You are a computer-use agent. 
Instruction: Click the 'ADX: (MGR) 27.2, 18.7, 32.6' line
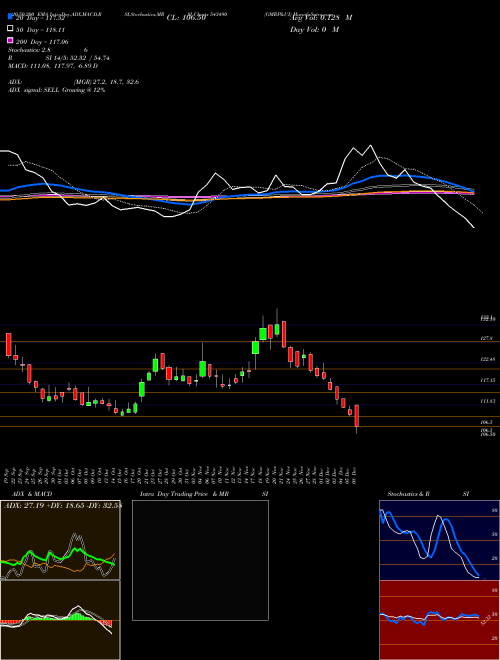pyautogui.click(x=73, y=82)
